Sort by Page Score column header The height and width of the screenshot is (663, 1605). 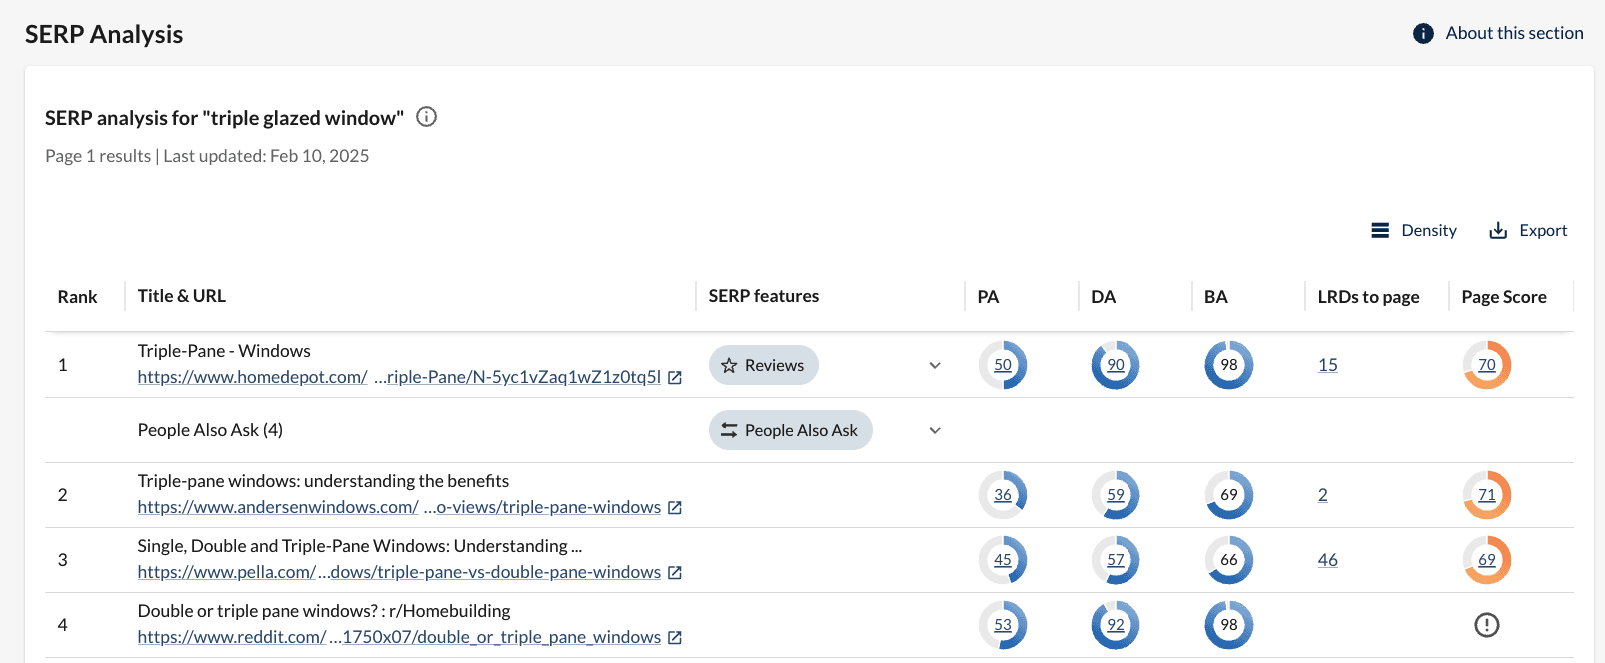[x=1503, y=297]
